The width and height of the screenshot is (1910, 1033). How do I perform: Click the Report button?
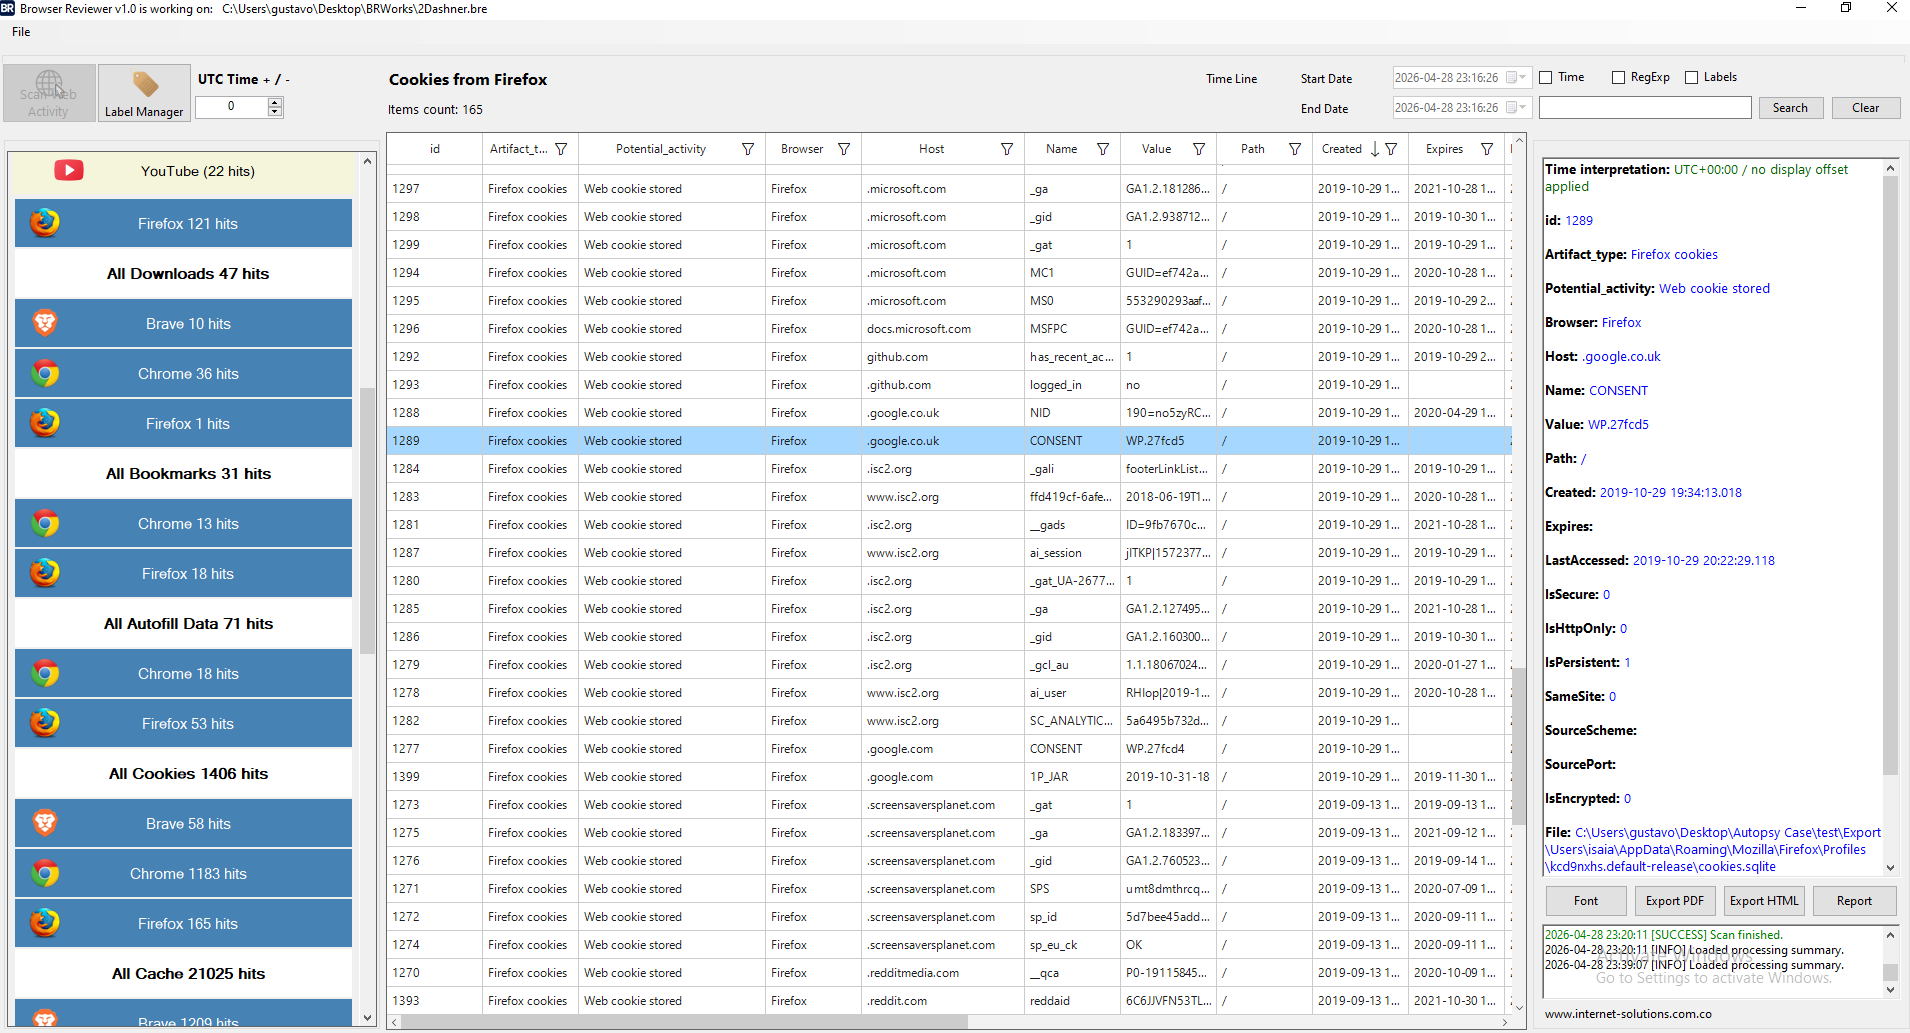tap(1854, 901)
